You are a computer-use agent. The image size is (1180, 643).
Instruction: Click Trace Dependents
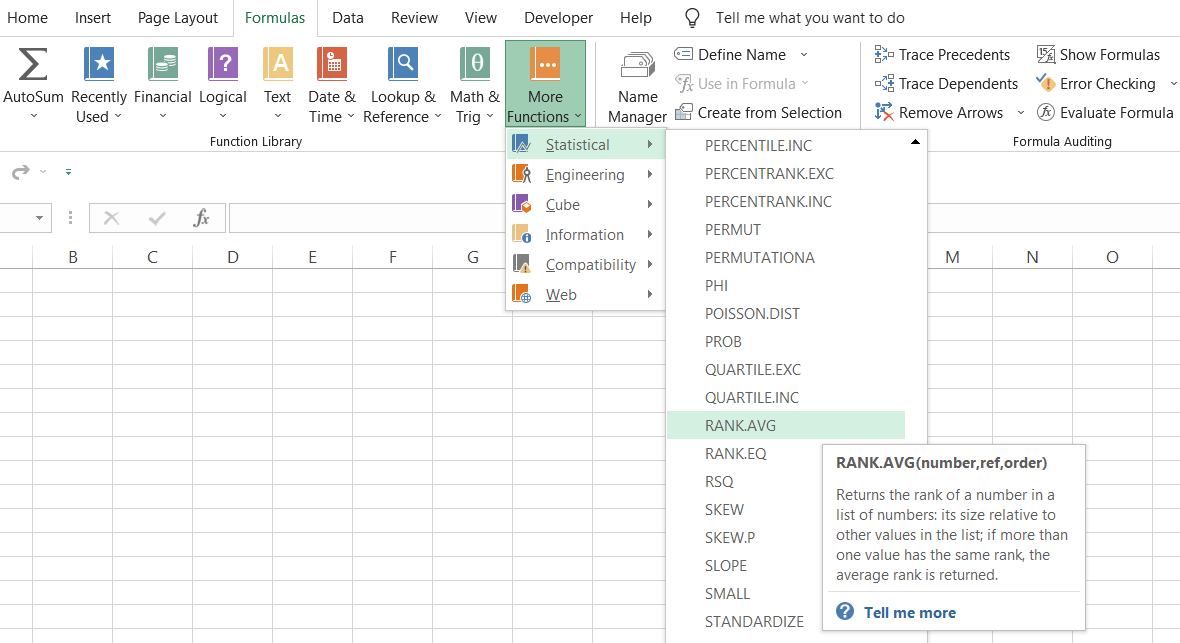coord(945,83)
